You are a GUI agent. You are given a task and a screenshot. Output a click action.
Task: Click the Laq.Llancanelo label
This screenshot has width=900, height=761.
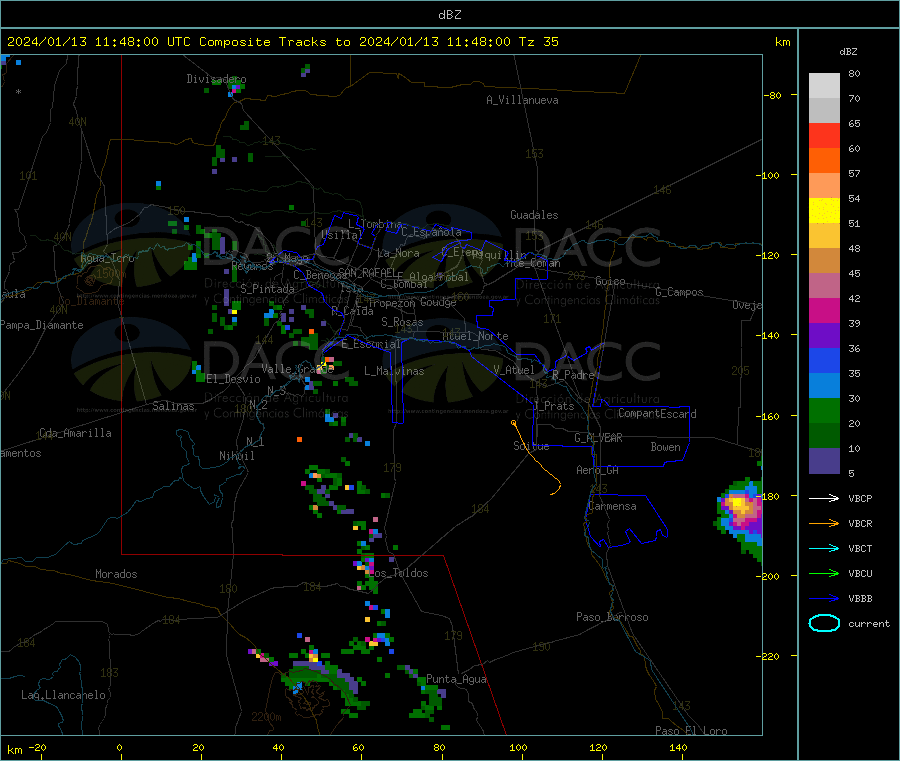(64, 695)
